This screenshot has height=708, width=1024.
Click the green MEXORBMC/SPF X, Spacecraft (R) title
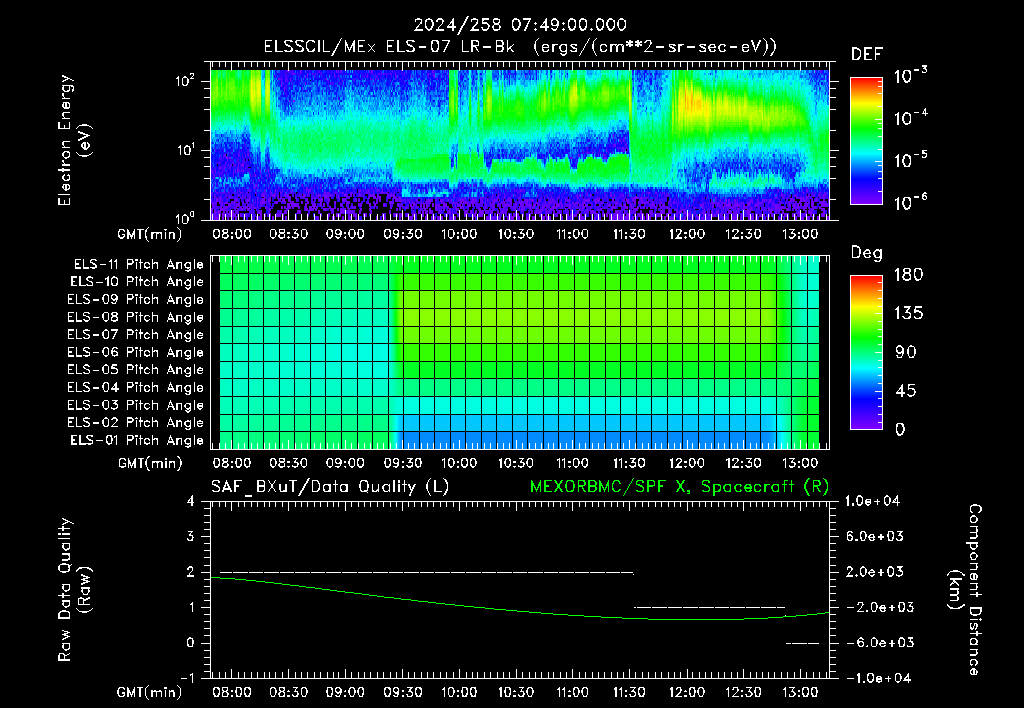tap(679, 487)
